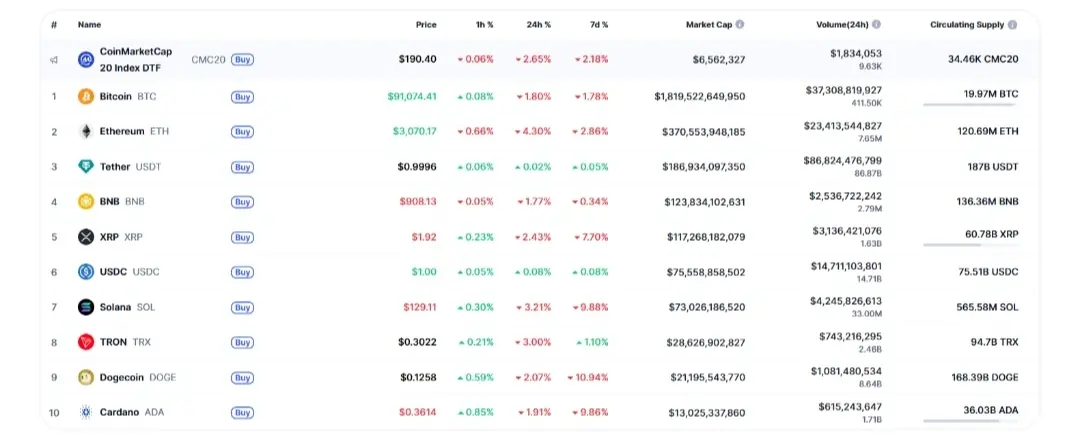Click the Ethereum diamond logo icon
The width and height of the screenshot is (1080, 439).
point(86,132)
